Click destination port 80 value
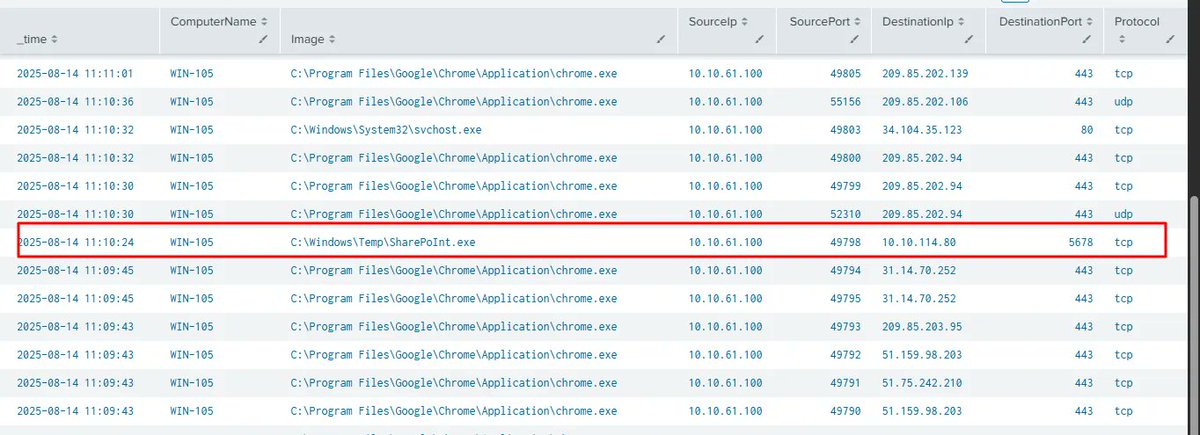The width and height of the screenshot is (1200, 435). pos(1087,130)
